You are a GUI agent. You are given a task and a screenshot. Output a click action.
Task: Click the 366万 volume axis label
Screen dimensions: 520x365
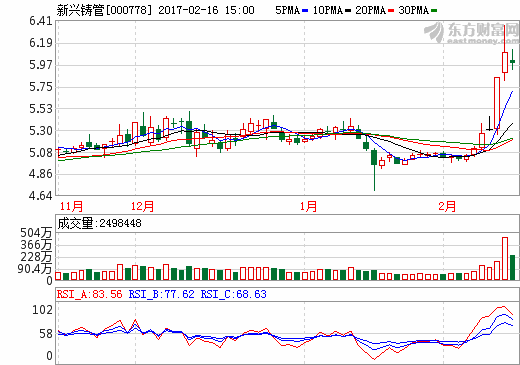(x=36, y=245)
